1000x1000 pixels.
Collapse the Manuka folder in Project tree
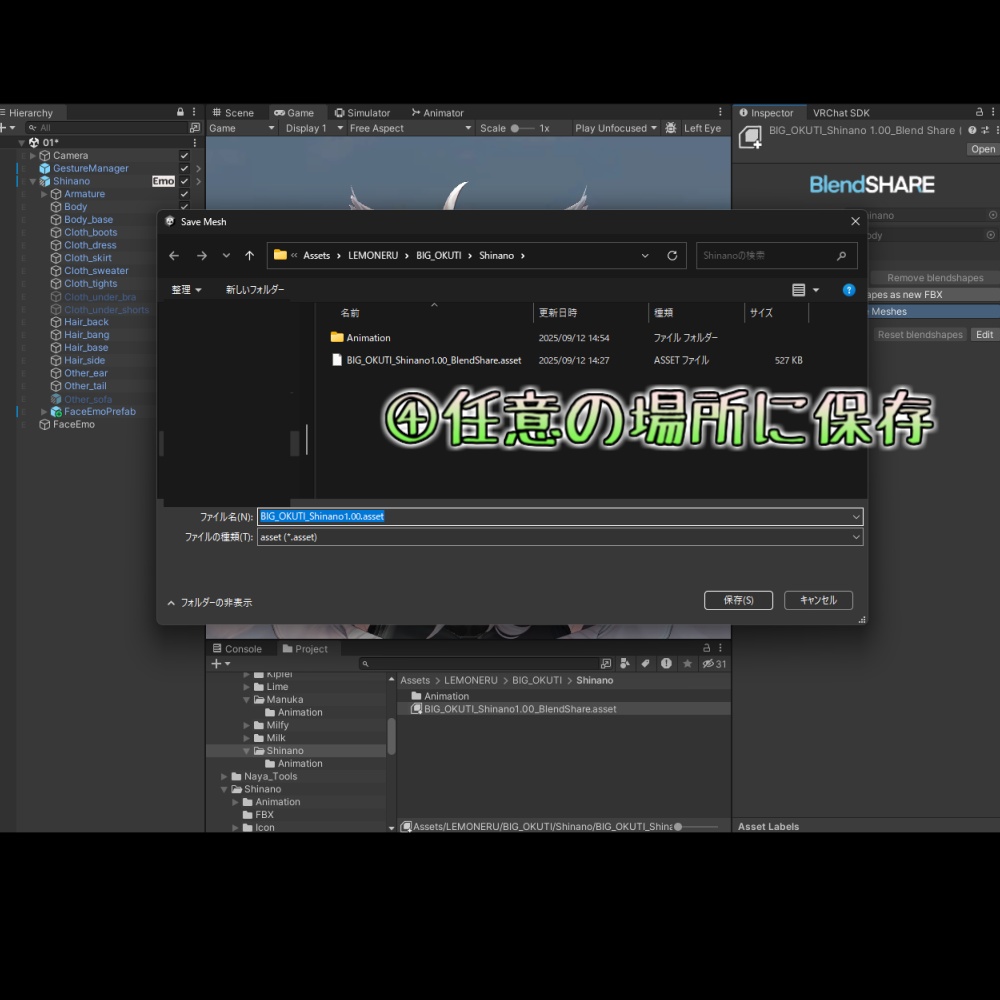coord(247,700)
